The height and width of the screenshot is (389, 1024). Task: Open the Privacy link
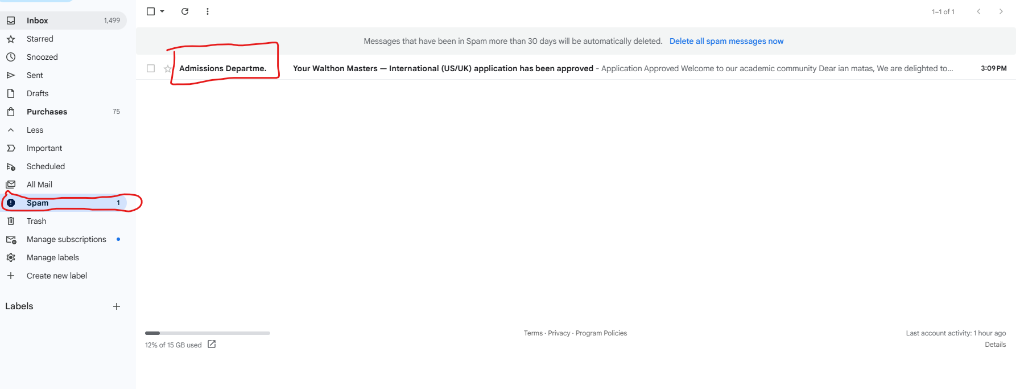pyautogui.click(x=558, y=333)
